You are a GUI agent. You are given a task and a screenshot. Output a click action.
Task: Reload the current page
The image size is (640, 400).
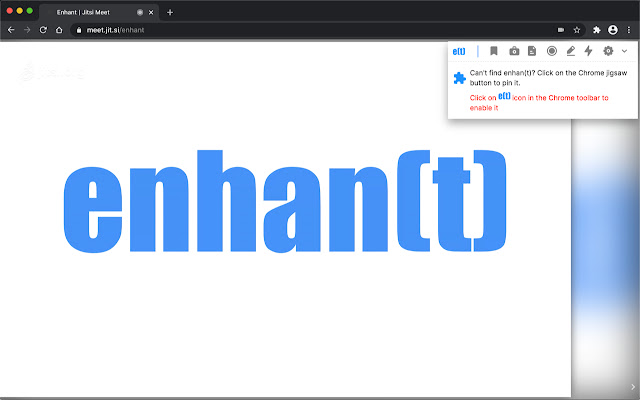pos(43,30)
